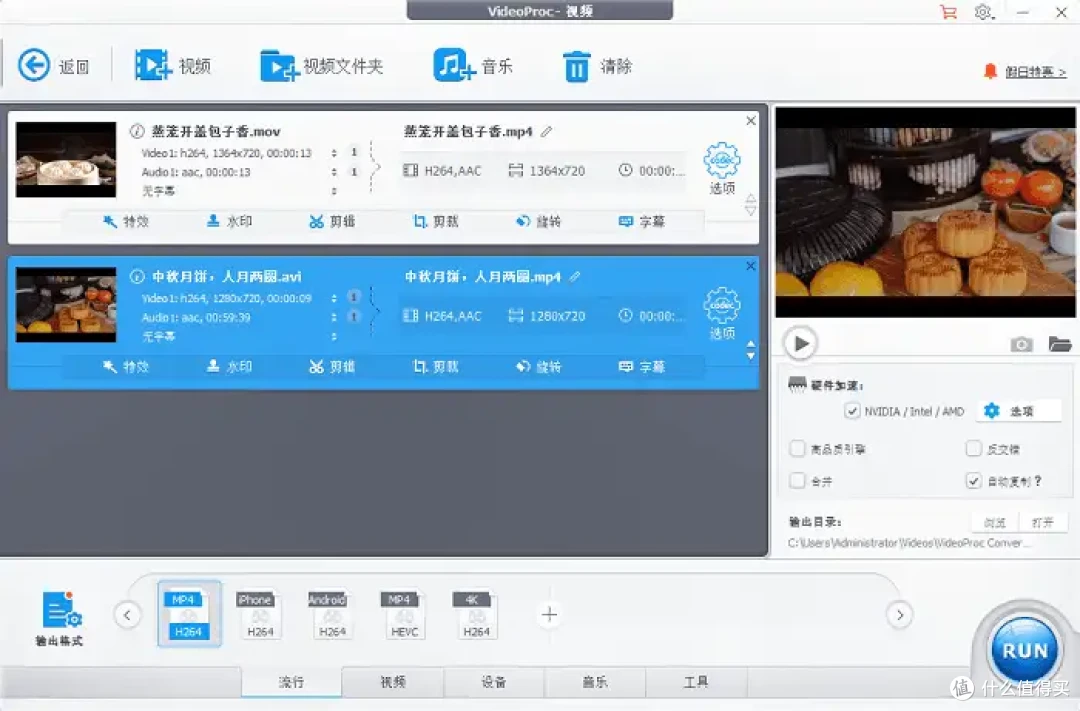This screenshot has height=711, width=1080.
Task: Rename output 中秋月饼，人月两圆.mp4 with pencil icon
Action: (x=574, y=276)
